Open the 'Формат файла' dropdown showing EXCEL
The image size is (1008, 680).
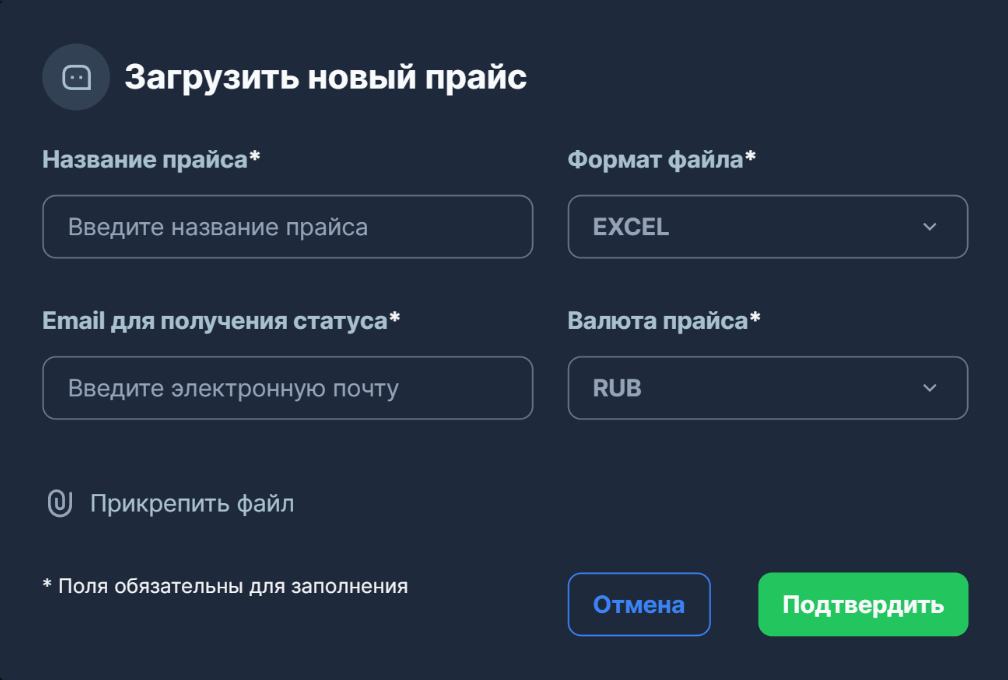pos(768,227)
